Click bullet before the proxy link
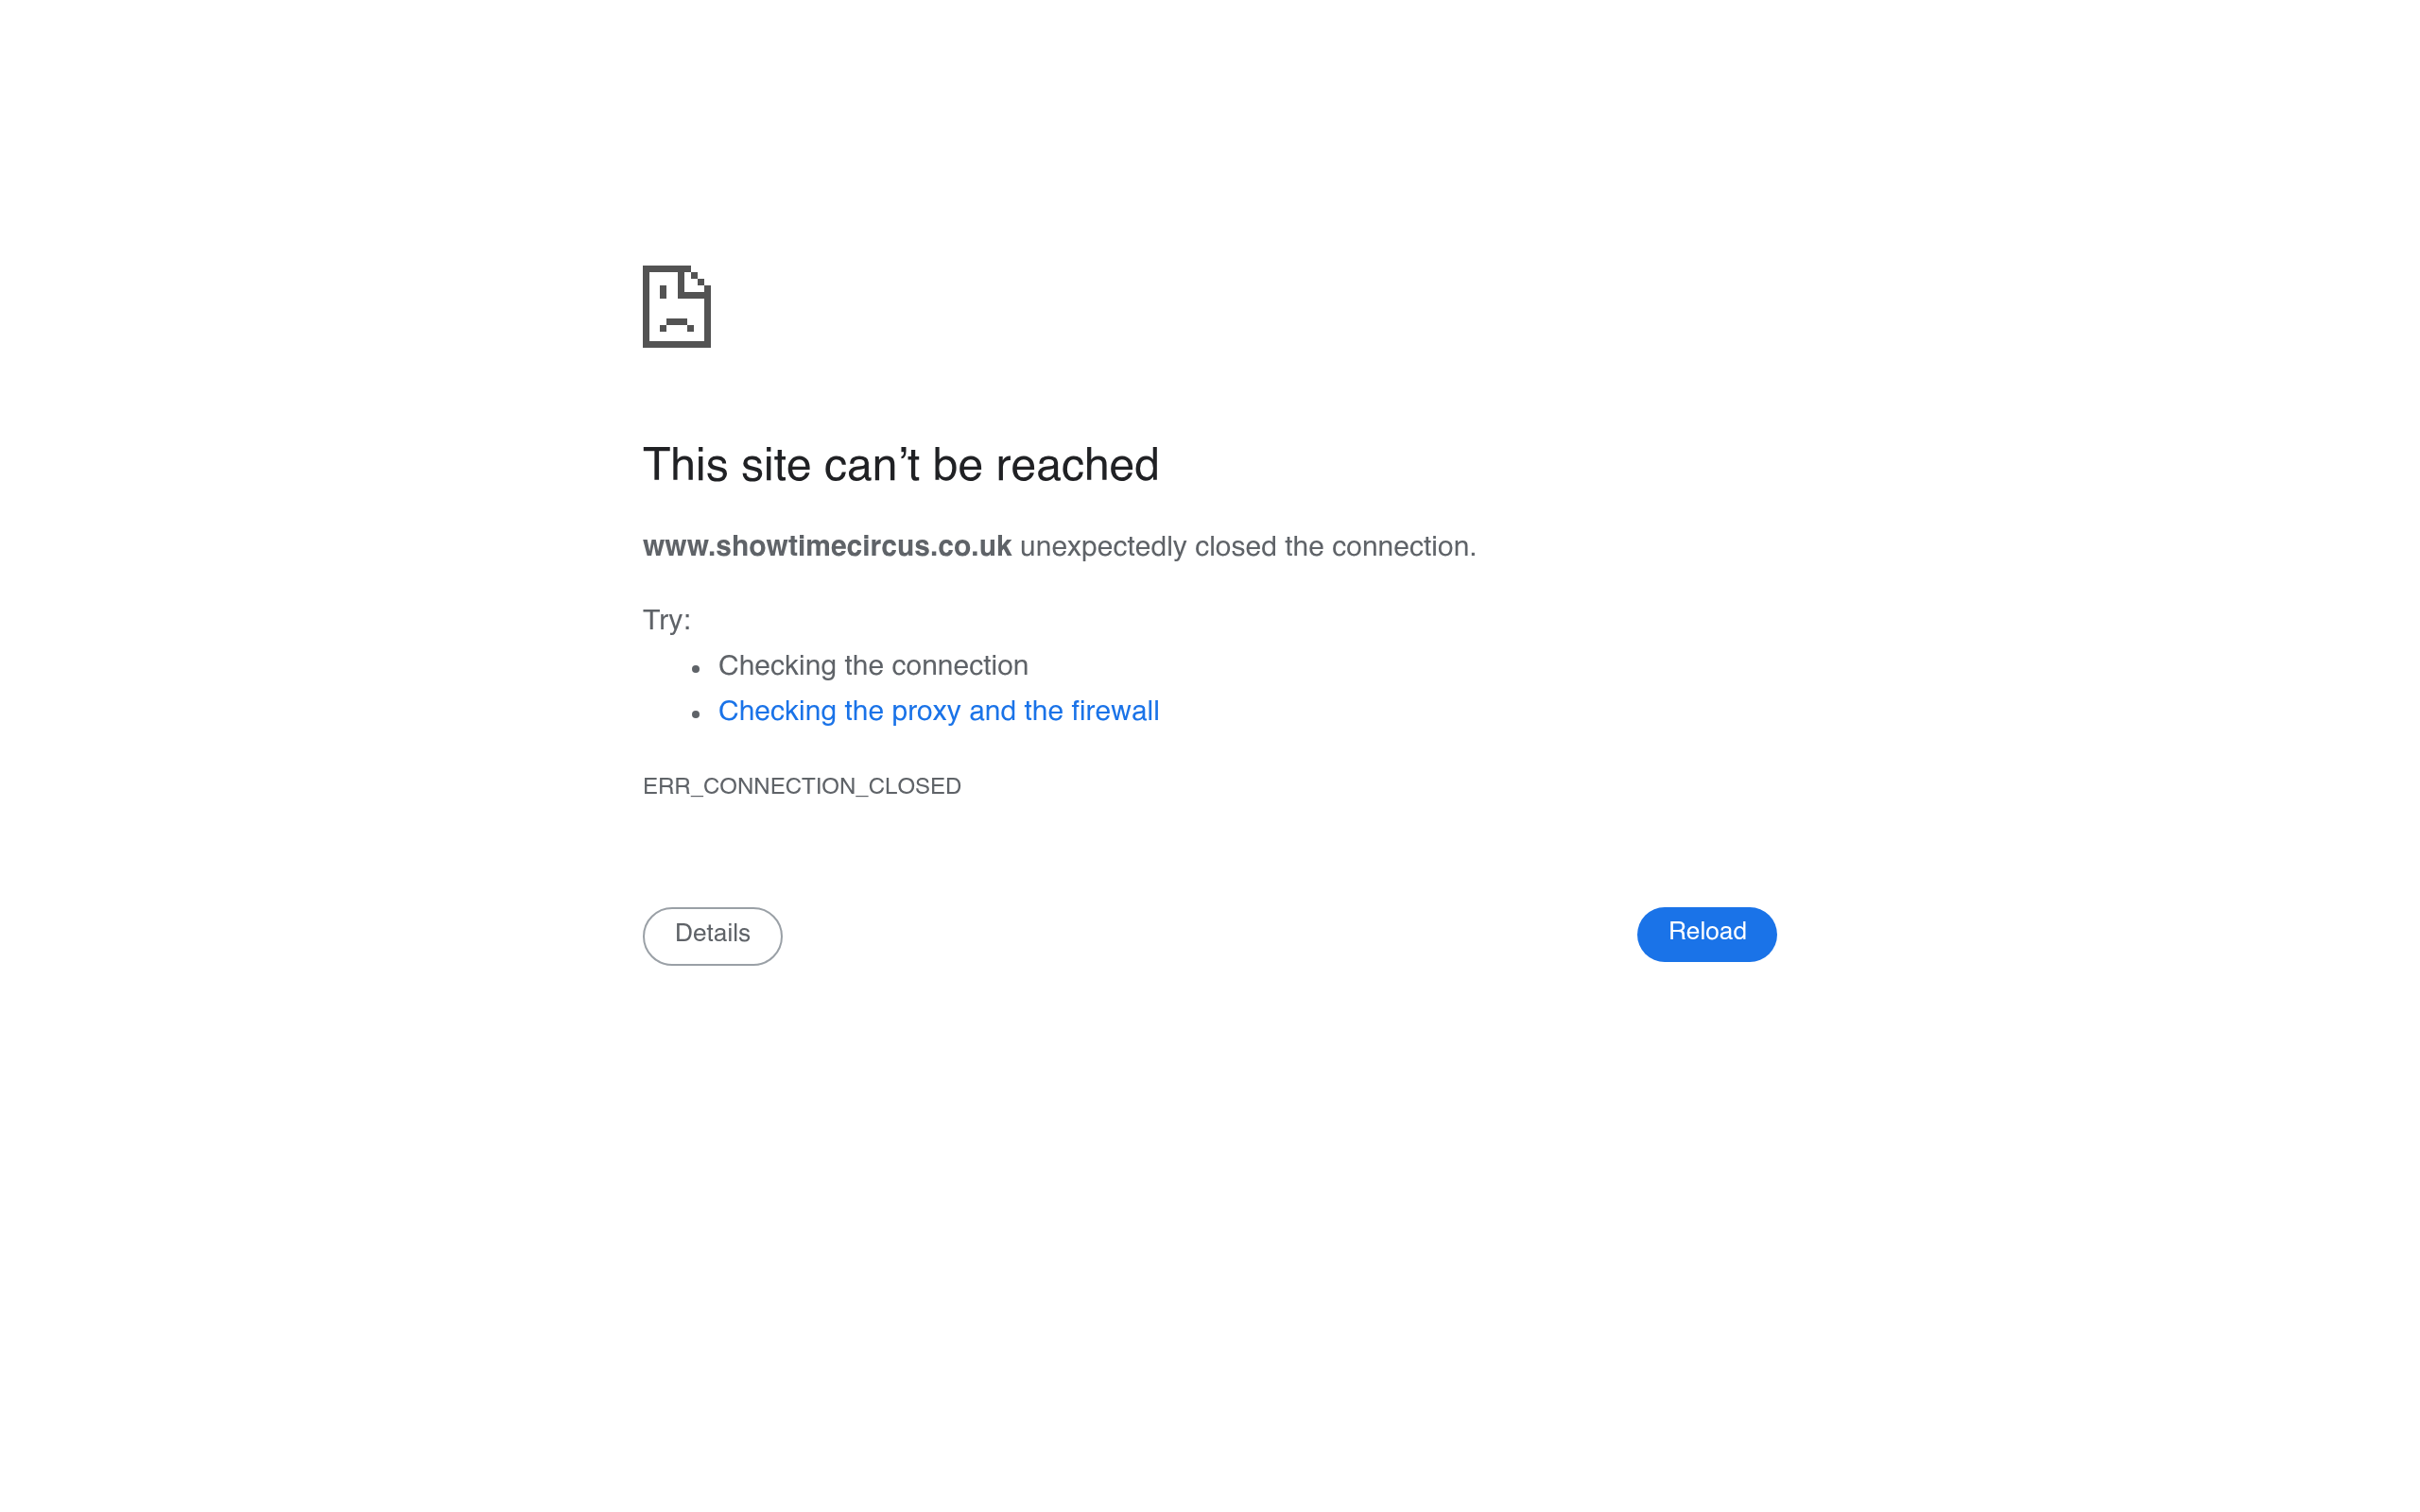2420x1512 pixels. click(x=696, y=714)
